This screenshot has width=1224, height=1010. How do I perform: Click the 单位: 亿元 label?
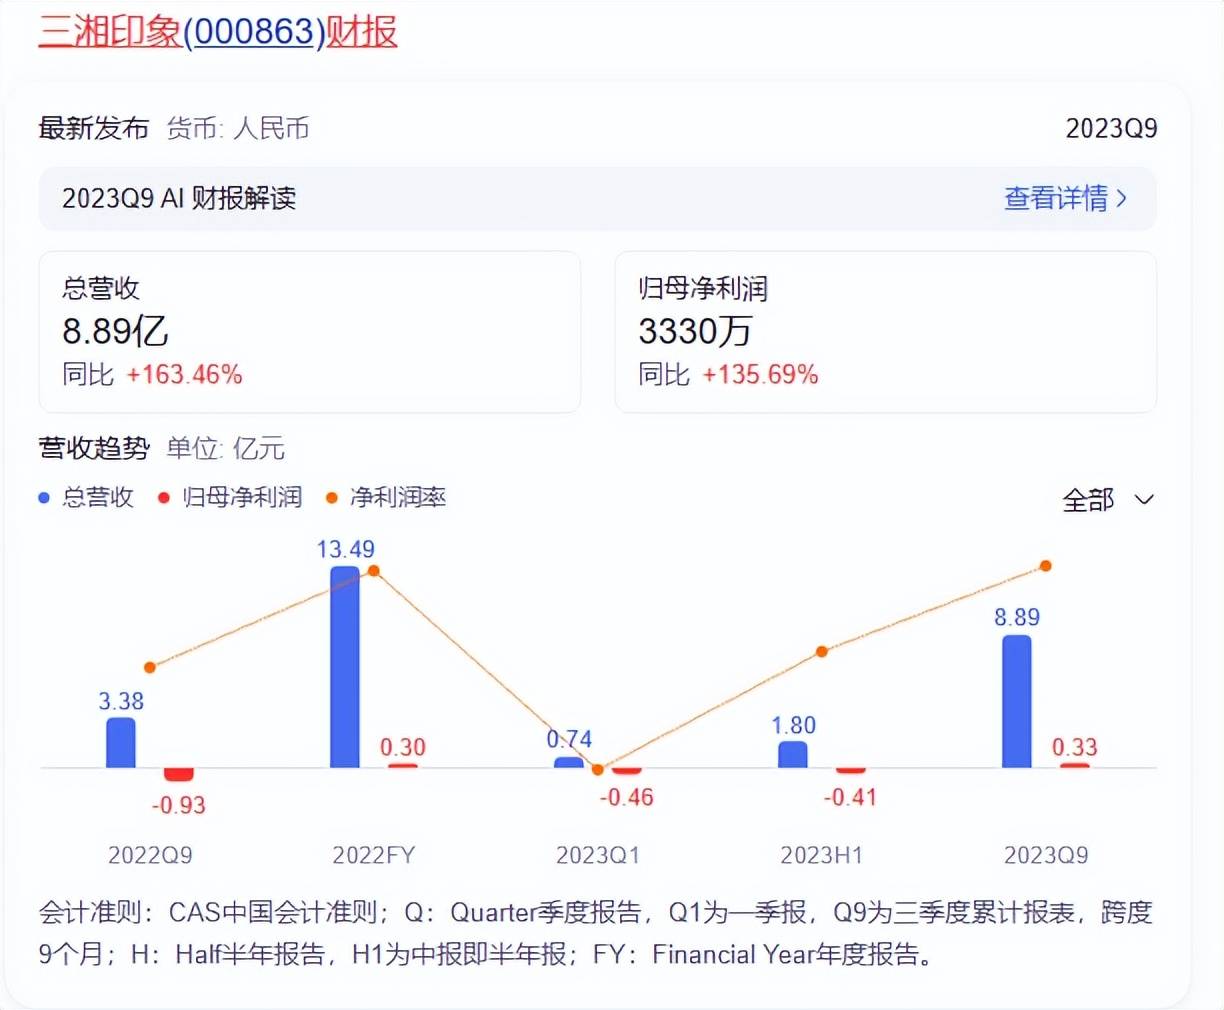click(x=226, y=448)
